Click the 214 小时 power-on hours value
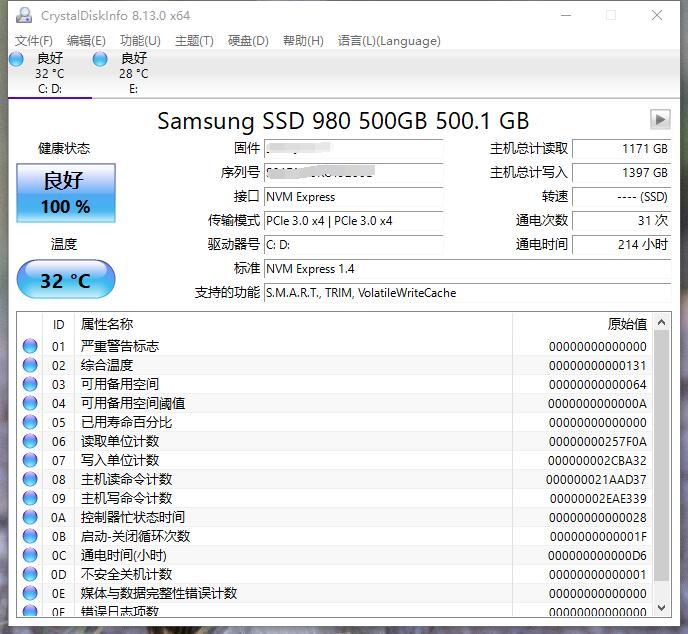 point(622,245)
